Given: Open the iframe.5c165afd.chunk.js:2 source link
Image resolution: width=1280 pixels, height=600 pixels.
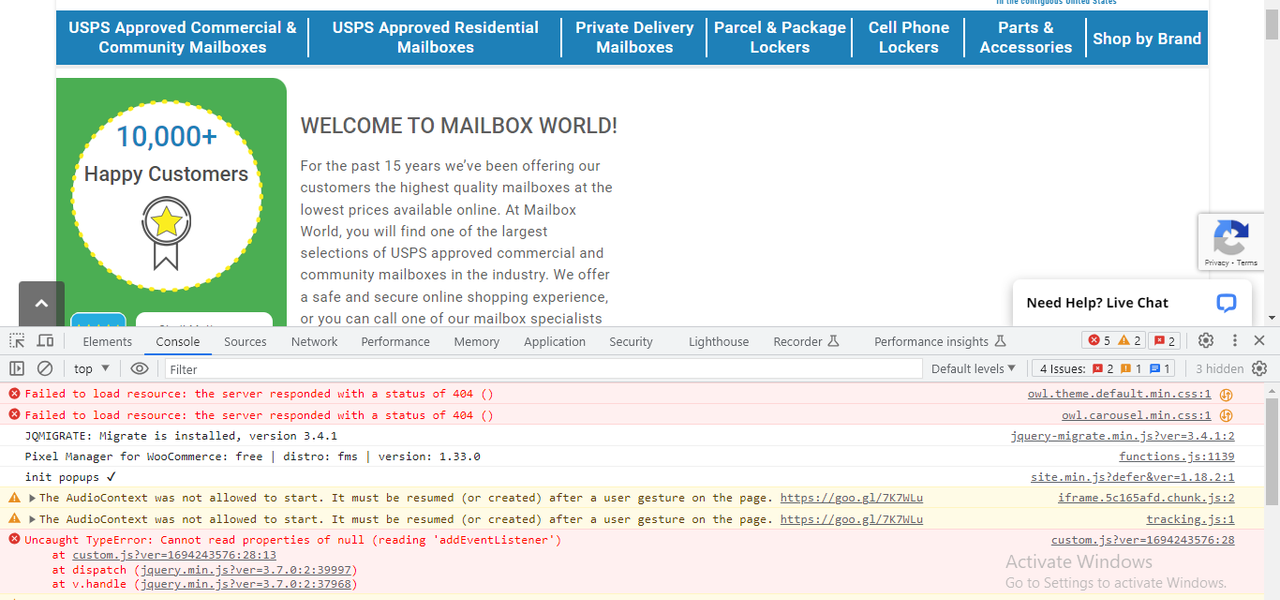Looking at the screenshot, I should point(1146,498).
